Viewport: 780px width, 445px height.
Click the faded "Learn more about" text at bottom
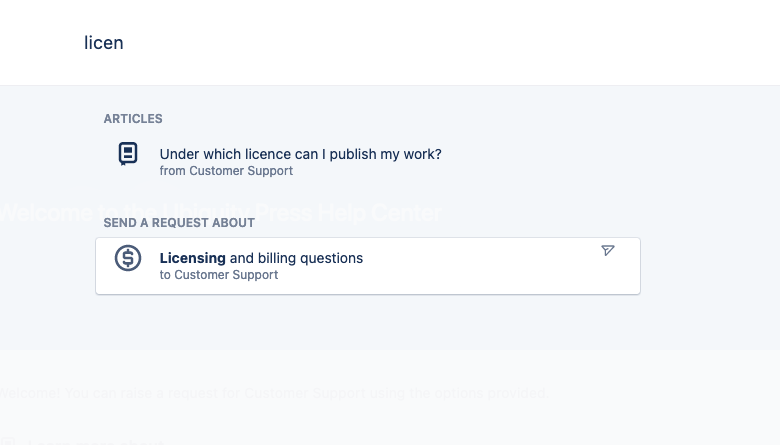point(96,441)
